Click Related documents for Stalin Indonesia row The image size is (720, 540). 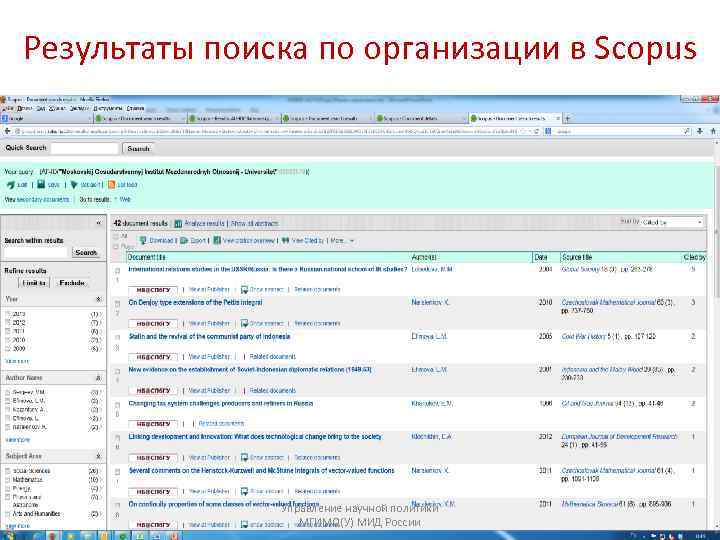pos(272,357)
